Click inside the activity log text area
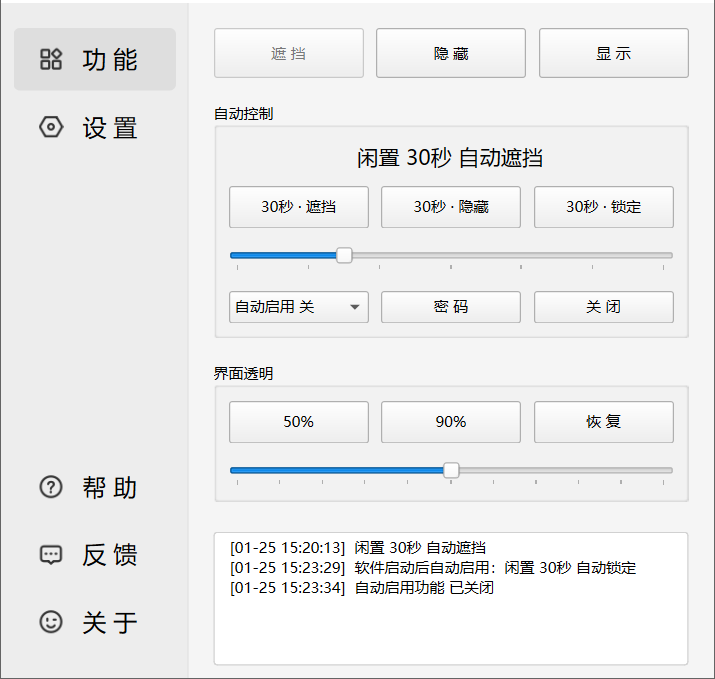The height and width of the screenshot is (679, 715). [450, 620]
